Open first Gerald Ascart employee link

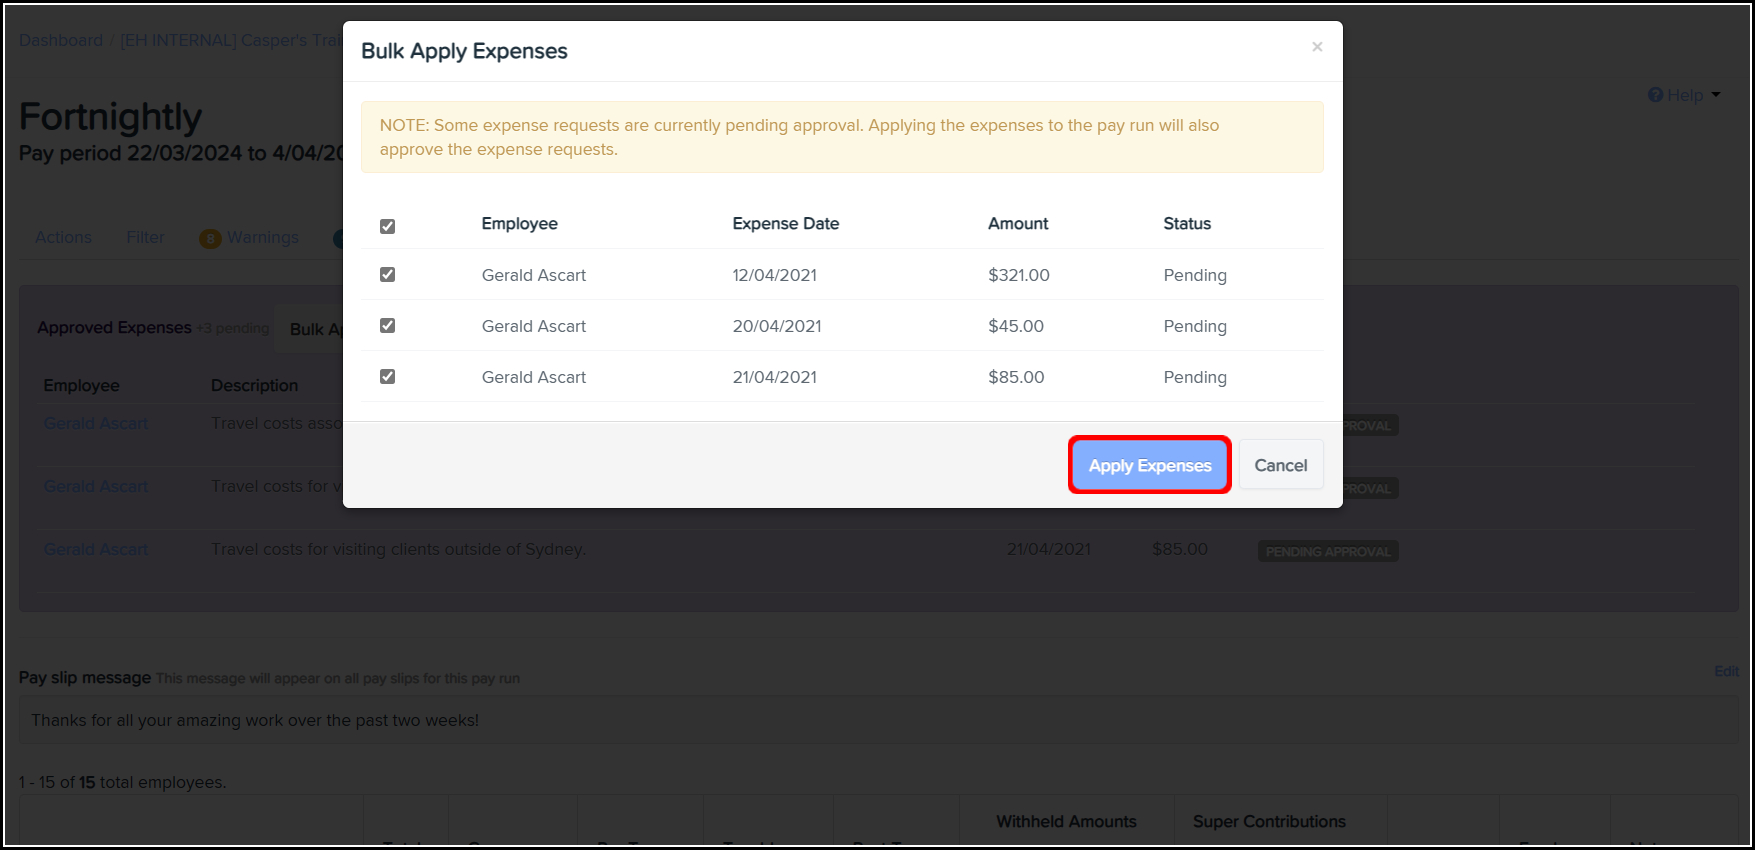pyautogui.click(x=96, y=423)
